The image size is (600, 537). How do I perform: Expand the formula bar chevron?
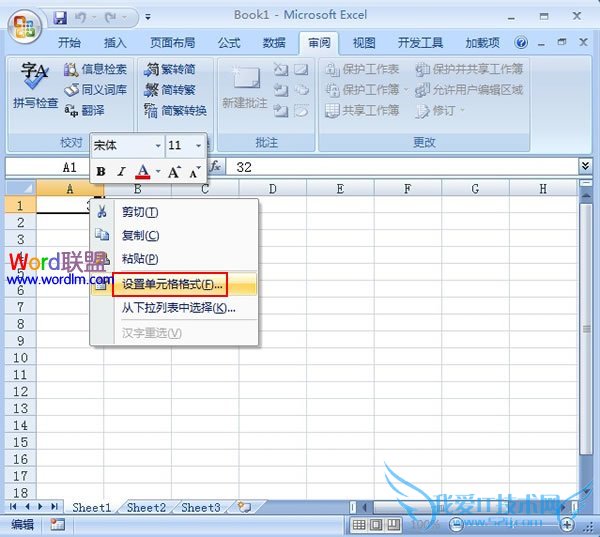(585, 166)
